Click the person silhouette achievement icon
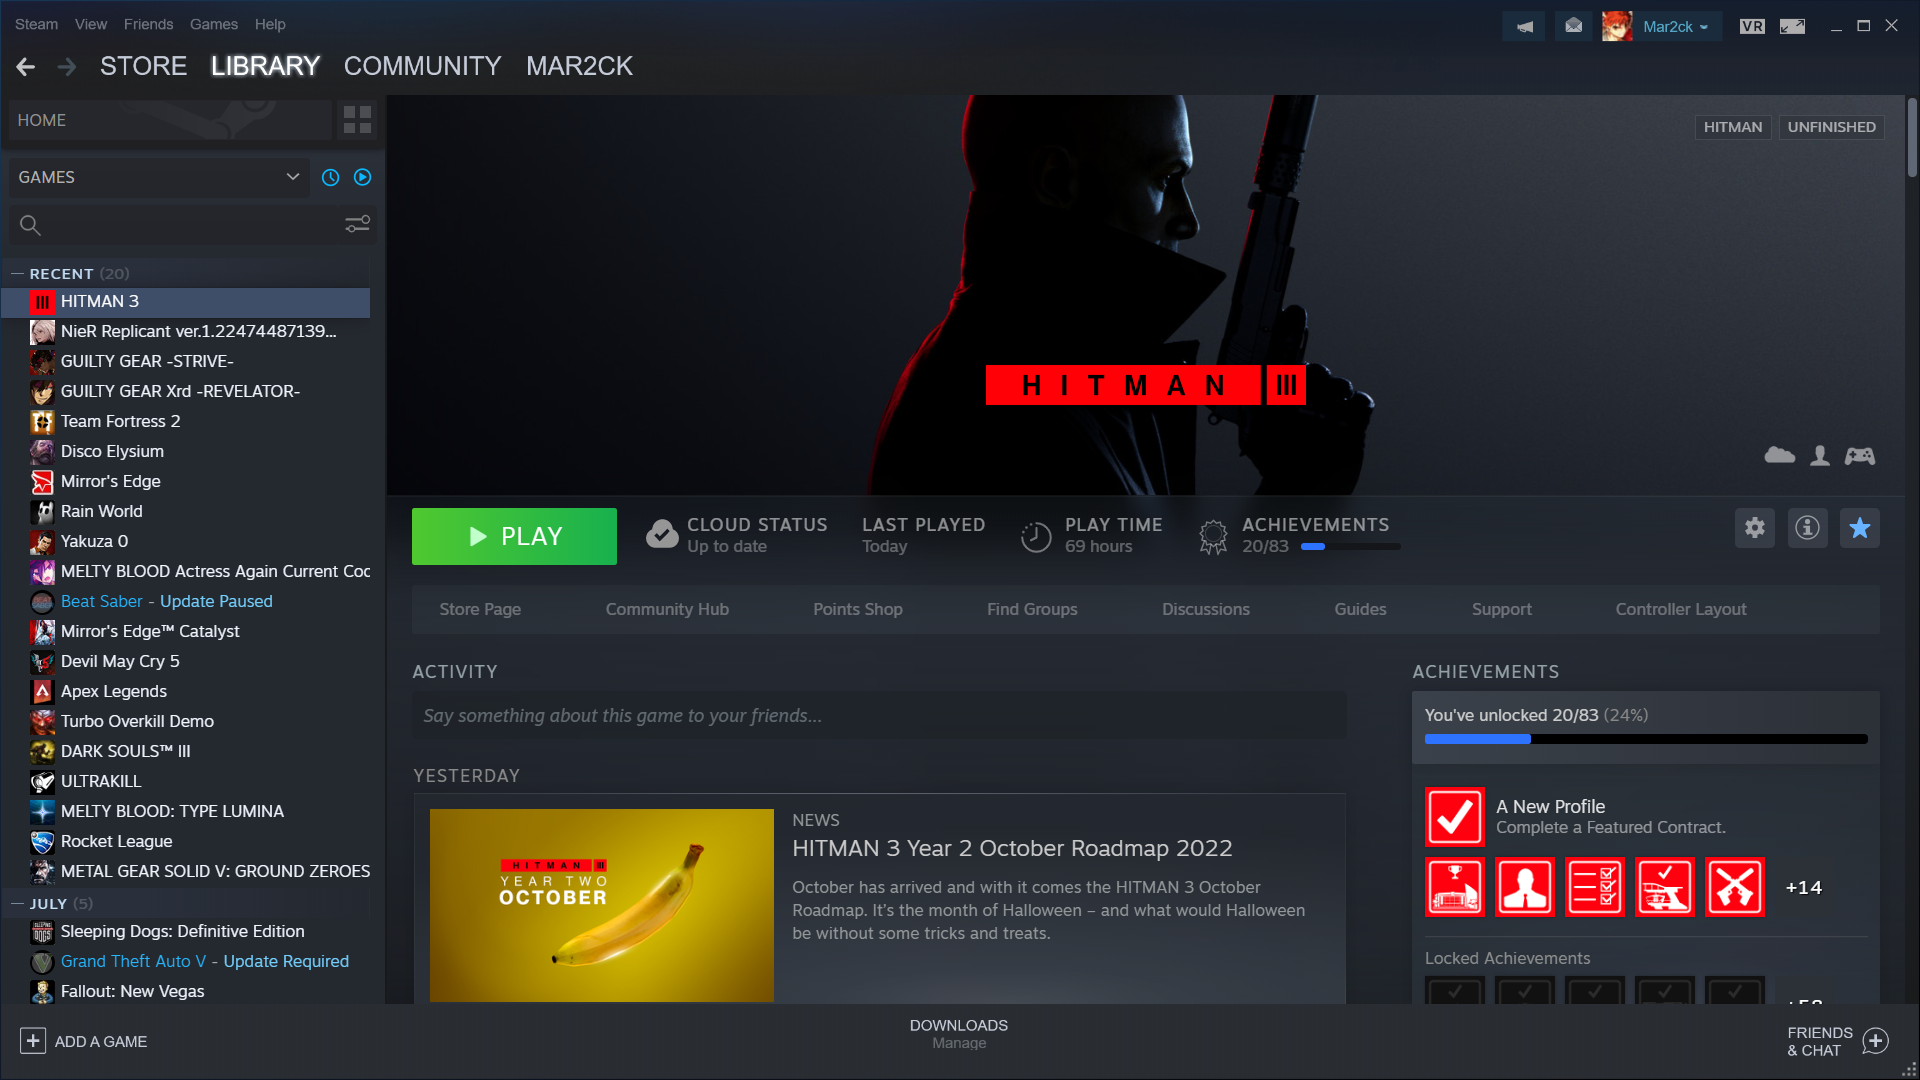This screenshot has height=1080, width=1920. pyautogui.click(x=1525, y=887)
